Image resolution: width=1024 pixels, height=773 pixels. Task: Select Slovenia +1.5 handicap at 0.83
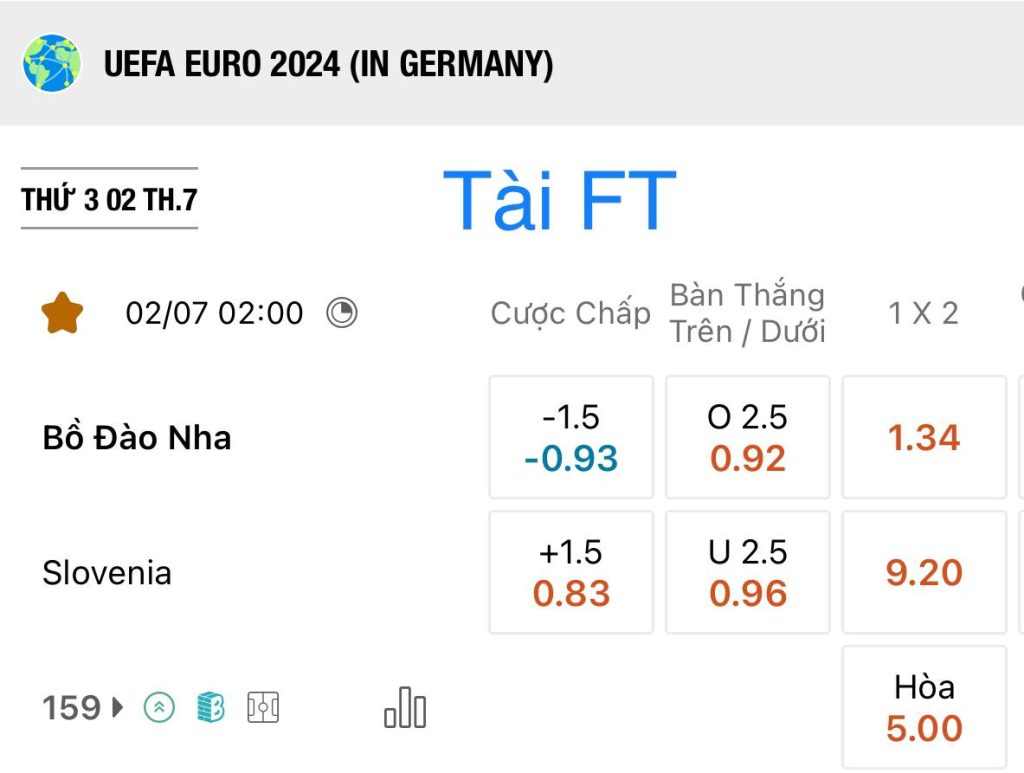(x=571, y=572)
